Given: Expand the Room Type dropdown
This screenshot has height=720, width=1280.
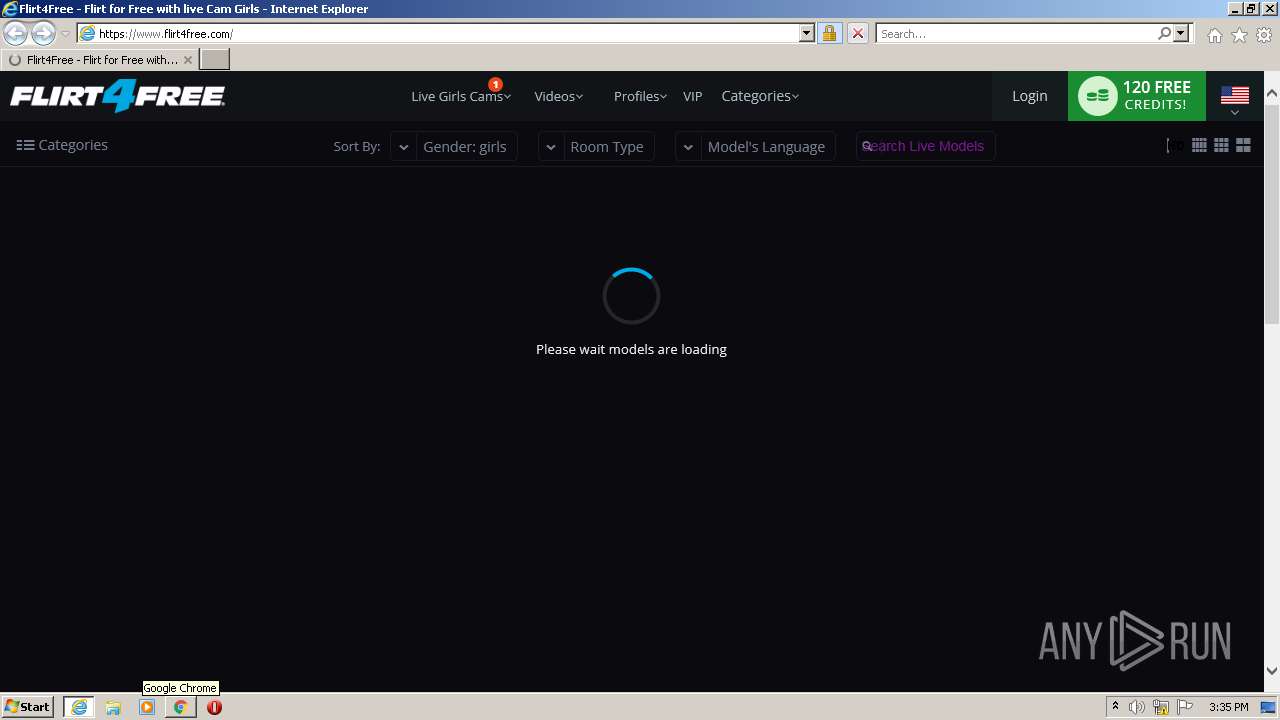Looking at the screenshot, I should pos(597,146).
